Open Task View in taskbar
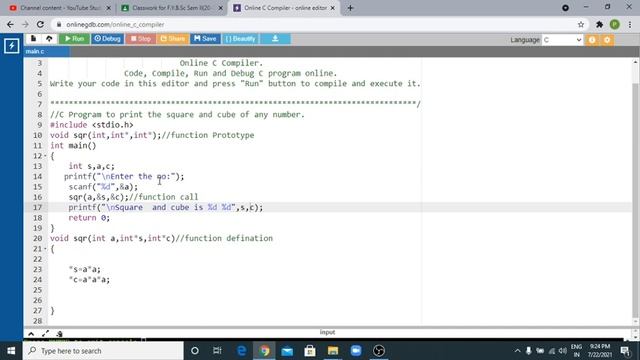Image resolution: width=640 pixels, height=360 pixels. pos(217,351)
